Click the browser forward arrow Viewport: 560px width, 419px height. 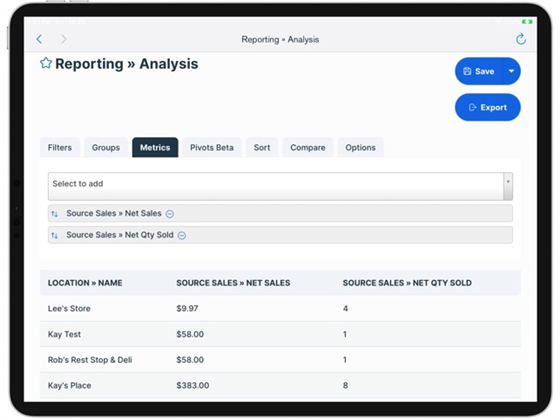tap(64, 39)
